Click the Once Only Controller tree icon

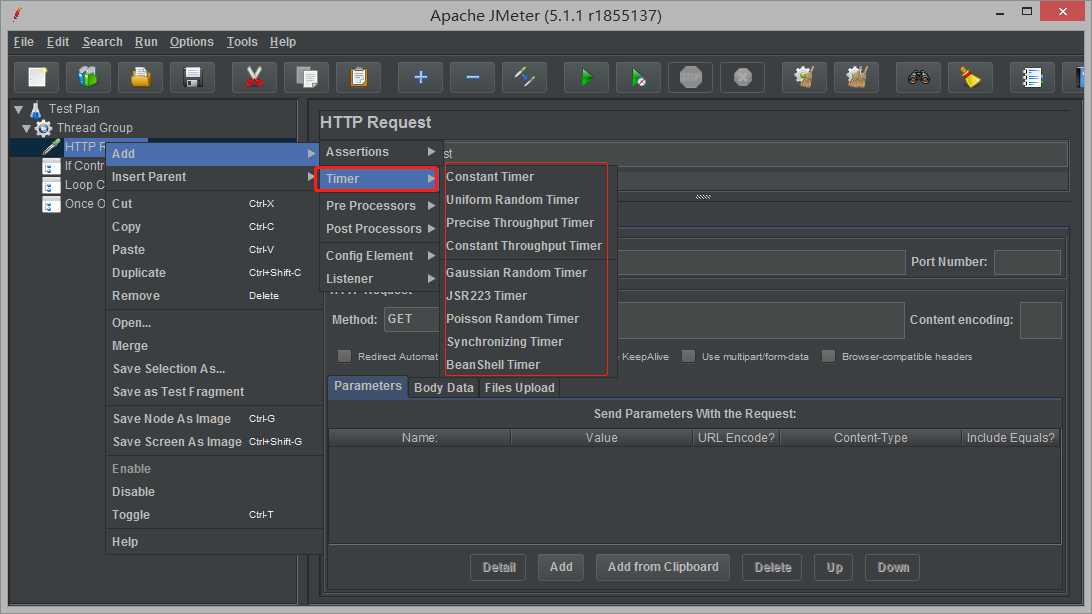coord(51,204)
